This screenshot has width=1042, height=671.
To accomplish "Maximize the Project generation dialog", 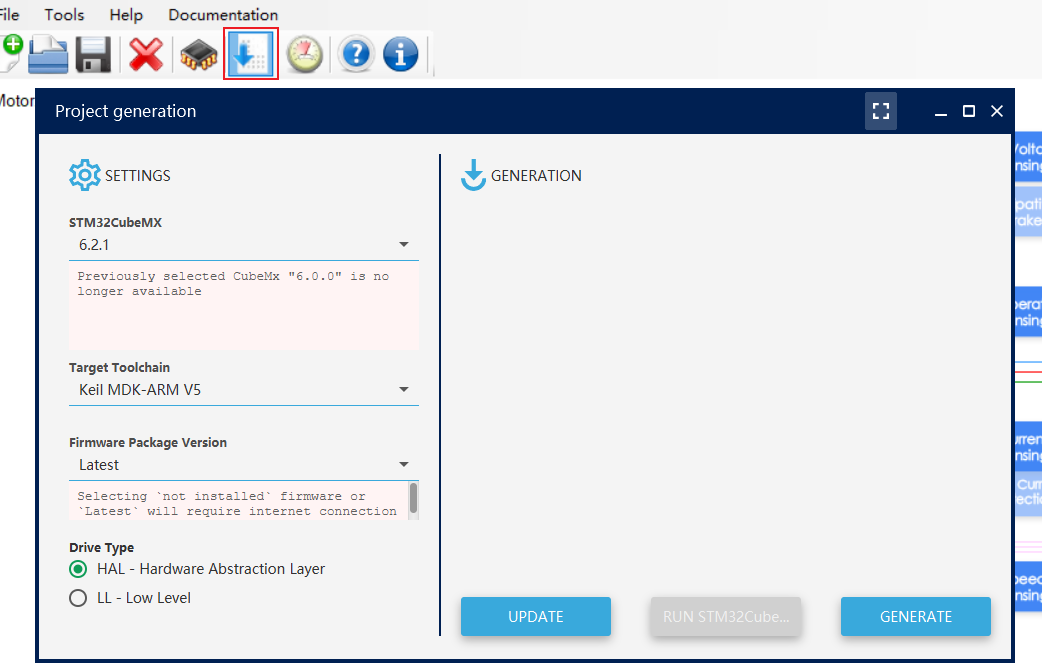I will (969, 111).
